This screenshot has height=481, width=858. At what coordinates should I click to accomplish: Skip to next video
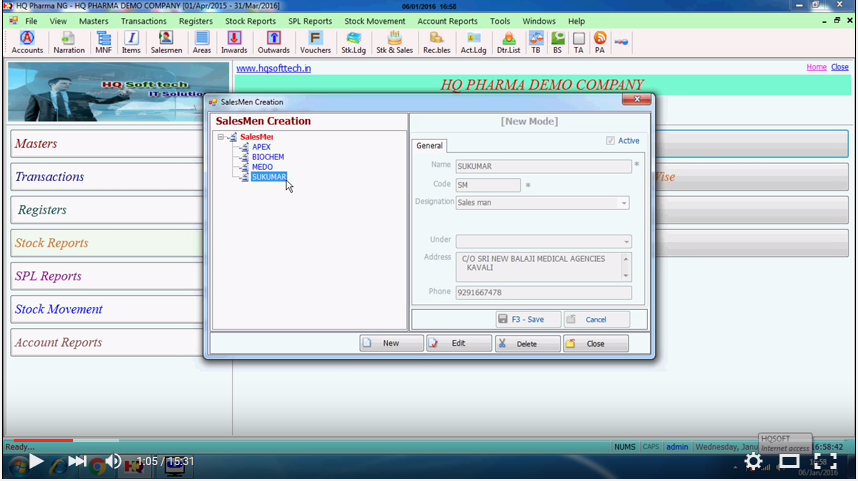(77, 461)
